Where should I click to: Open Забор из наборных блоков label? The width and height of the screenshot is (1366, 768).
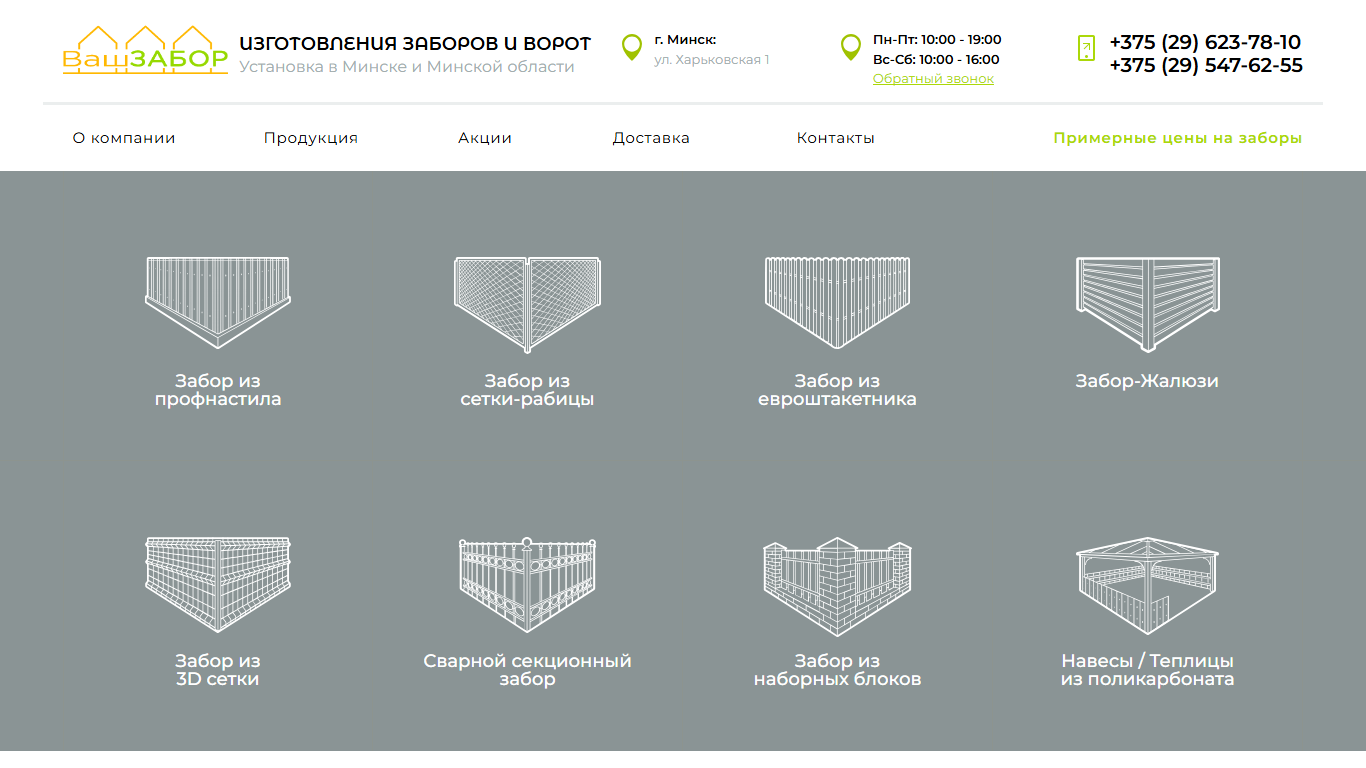[x=837, y=670]
